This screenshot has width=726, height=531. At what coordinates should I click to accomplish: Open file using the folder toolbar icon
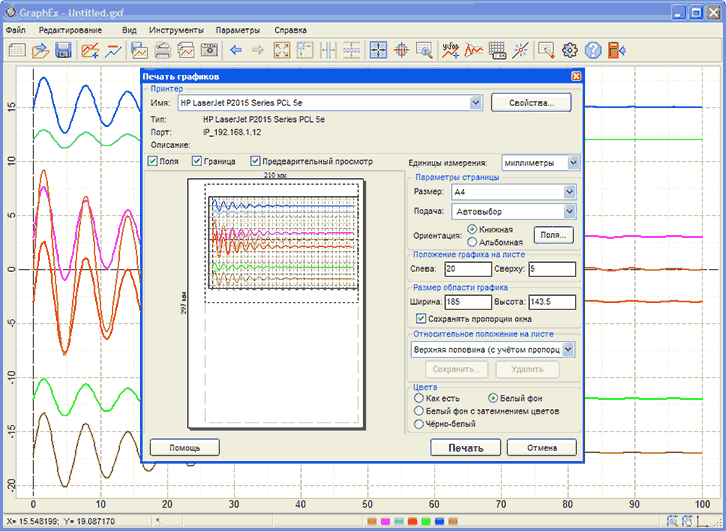(x=40, y=50)
